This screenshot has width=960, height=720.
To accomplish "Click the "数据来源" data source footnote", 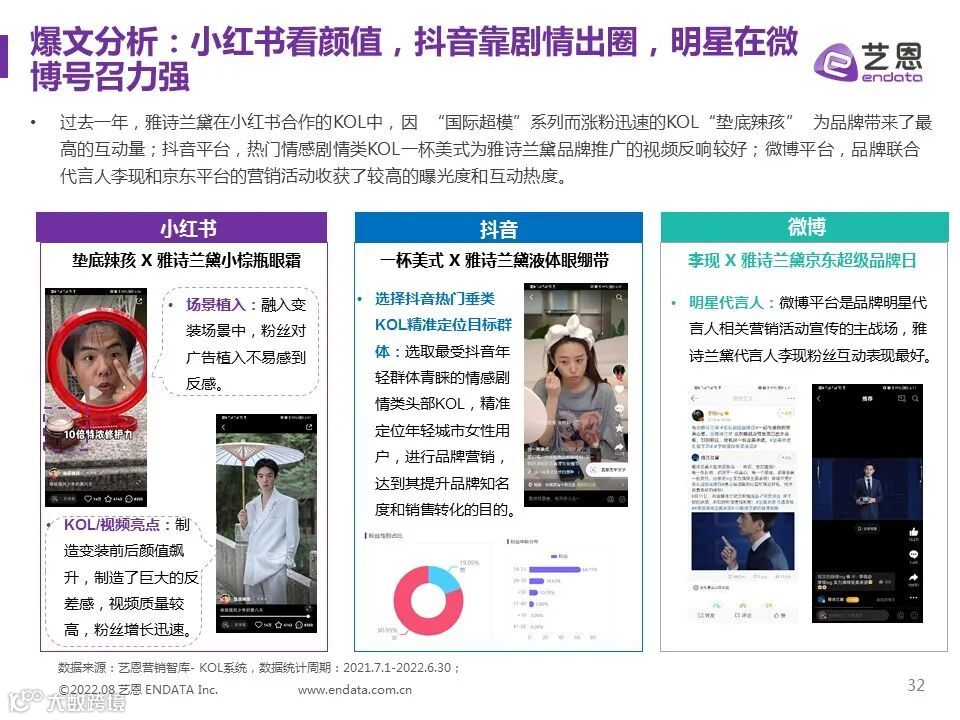I will [259, 667].
